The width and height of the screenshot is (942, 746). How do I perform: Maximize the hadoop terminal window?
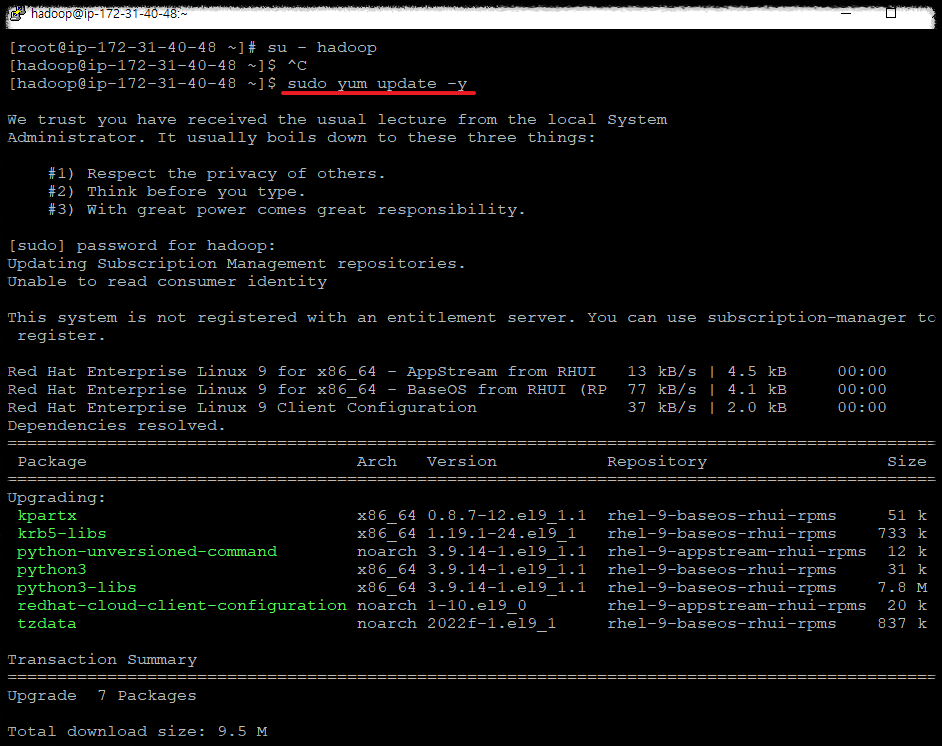[x=891, y=13]
